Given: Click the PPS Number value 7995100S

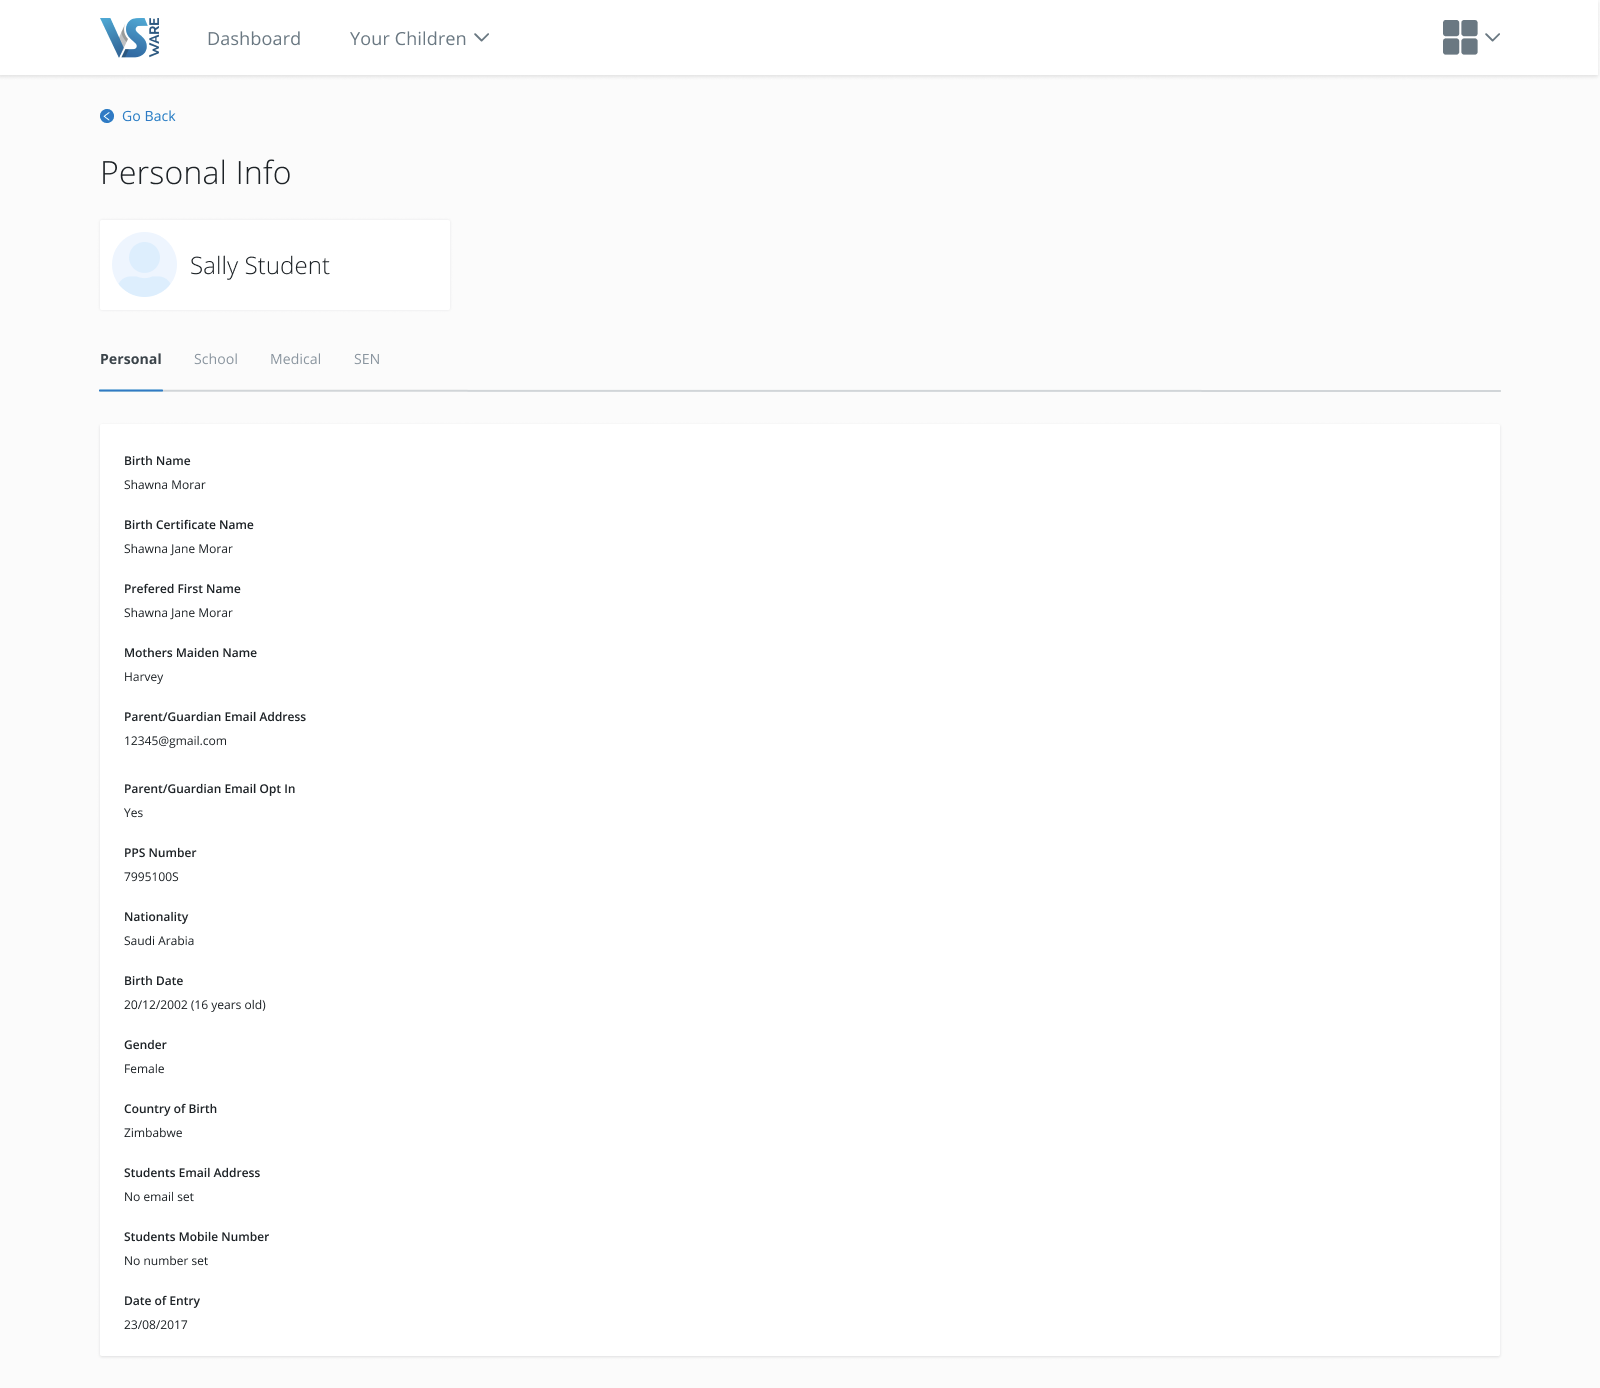Looking at the screenshot, I should (x=151, y=877).
